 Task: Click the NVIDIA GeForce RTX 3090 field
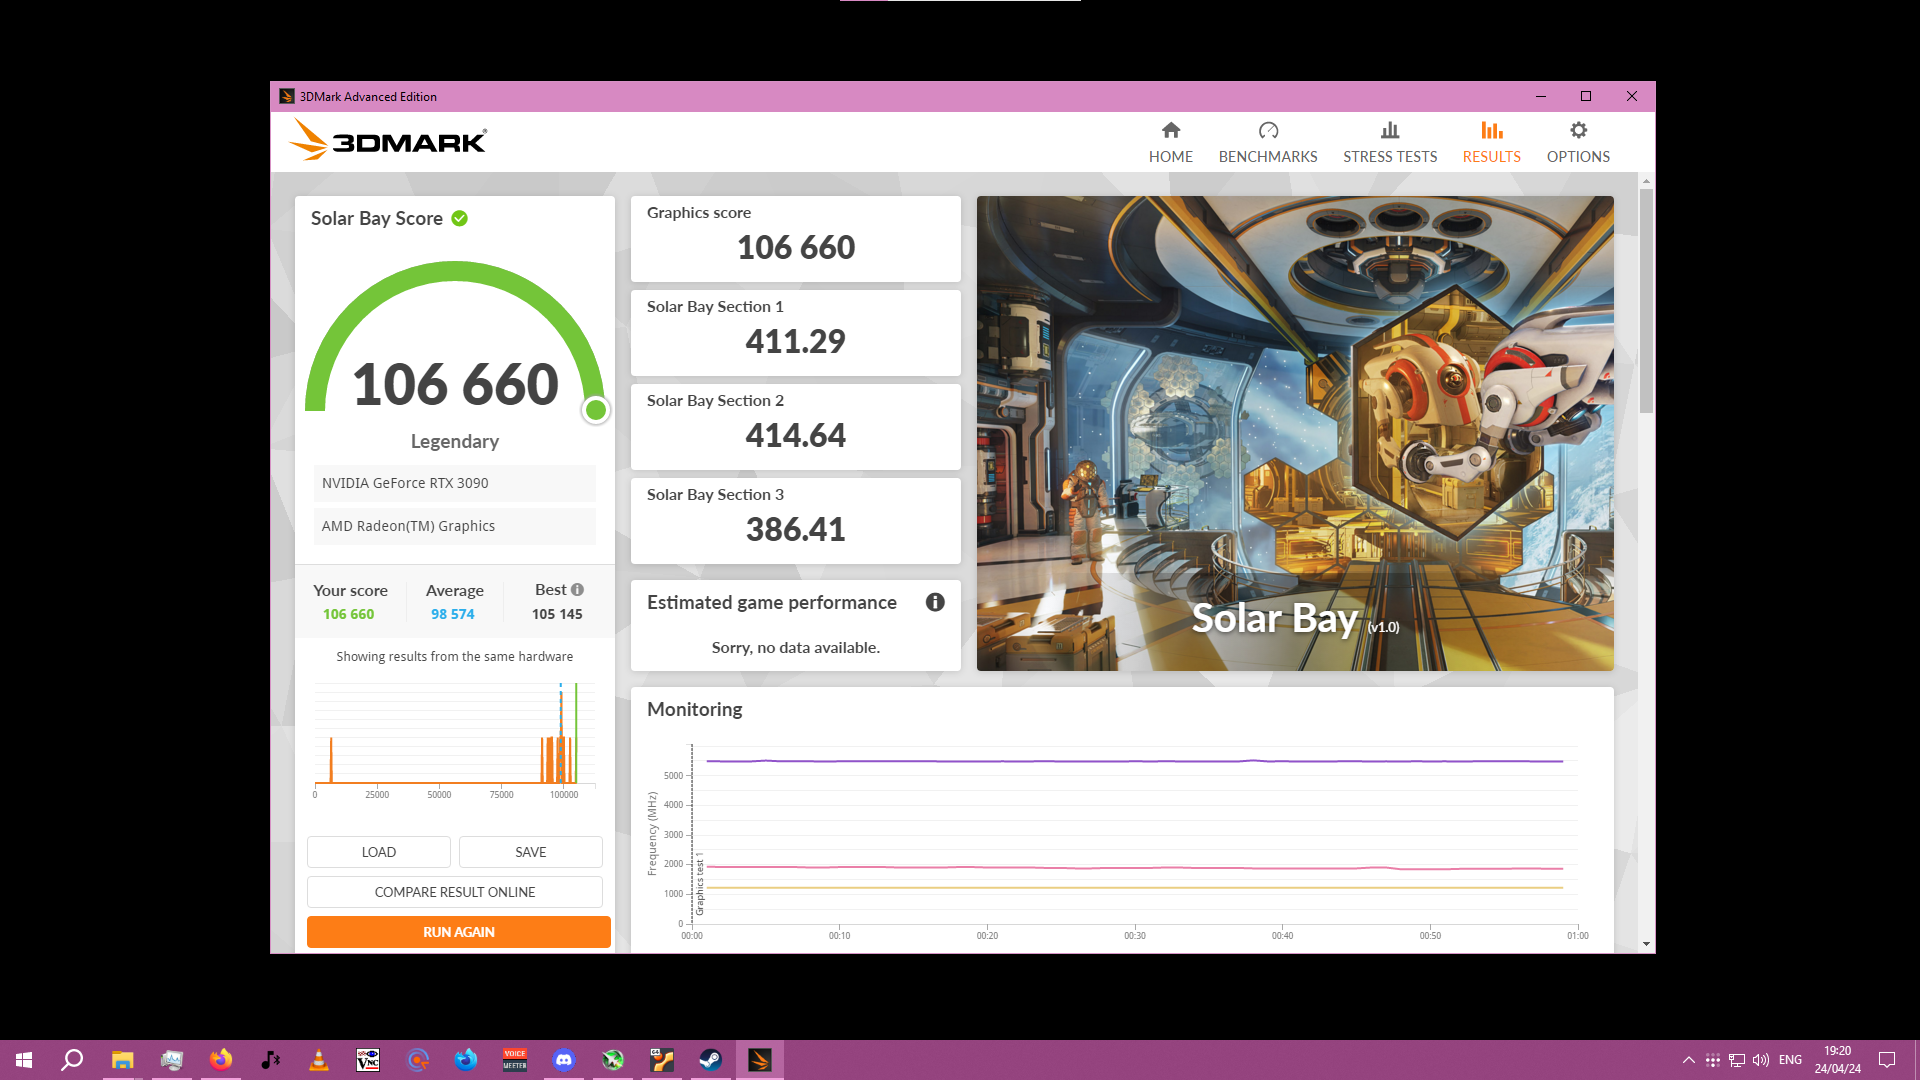455,483
